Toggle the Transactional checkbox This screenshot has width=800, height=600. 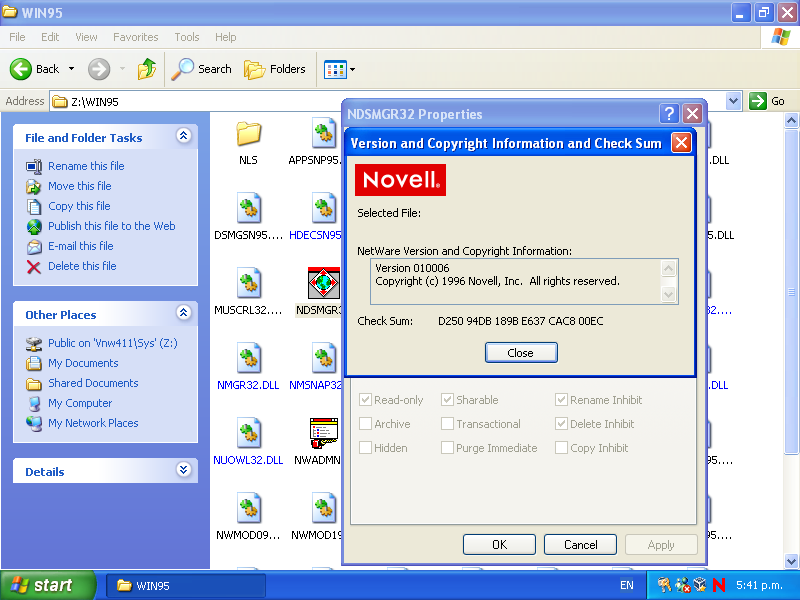tap(447, 423)
